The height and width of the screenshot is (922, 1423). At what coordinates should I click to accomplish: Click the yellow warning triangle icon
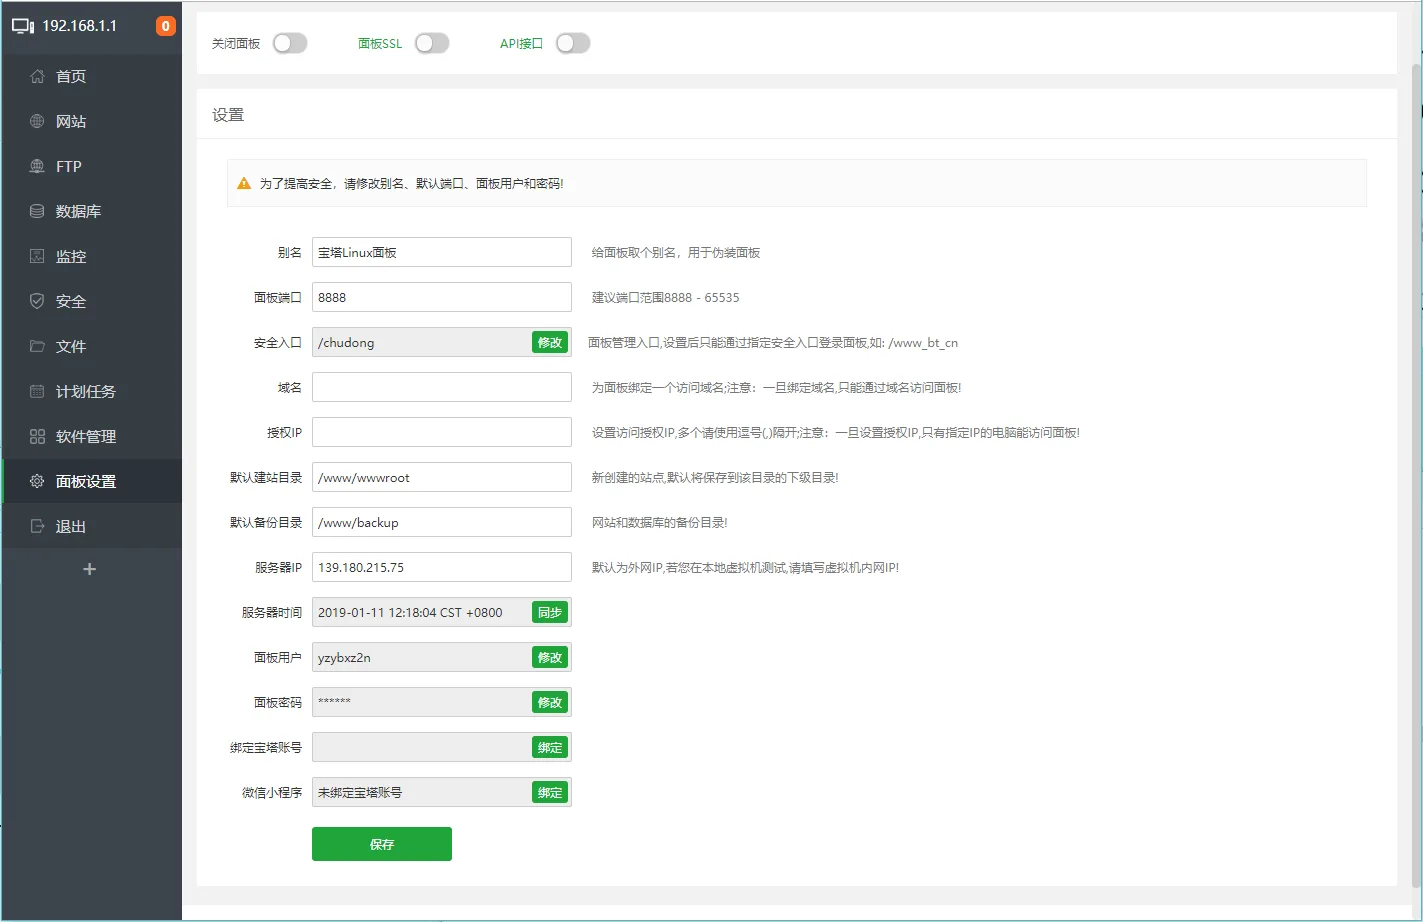244,184
